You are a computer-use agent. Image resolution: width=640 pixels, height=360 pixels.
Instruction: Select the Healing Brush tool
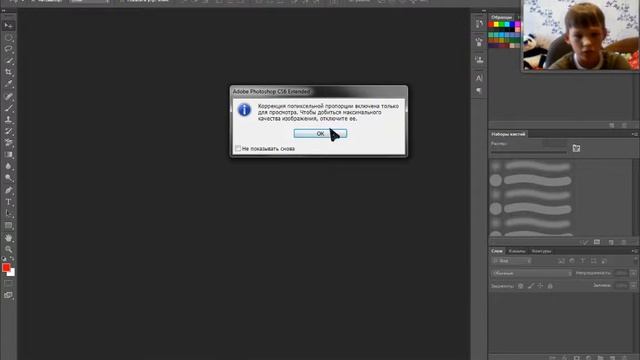(8, 97)
